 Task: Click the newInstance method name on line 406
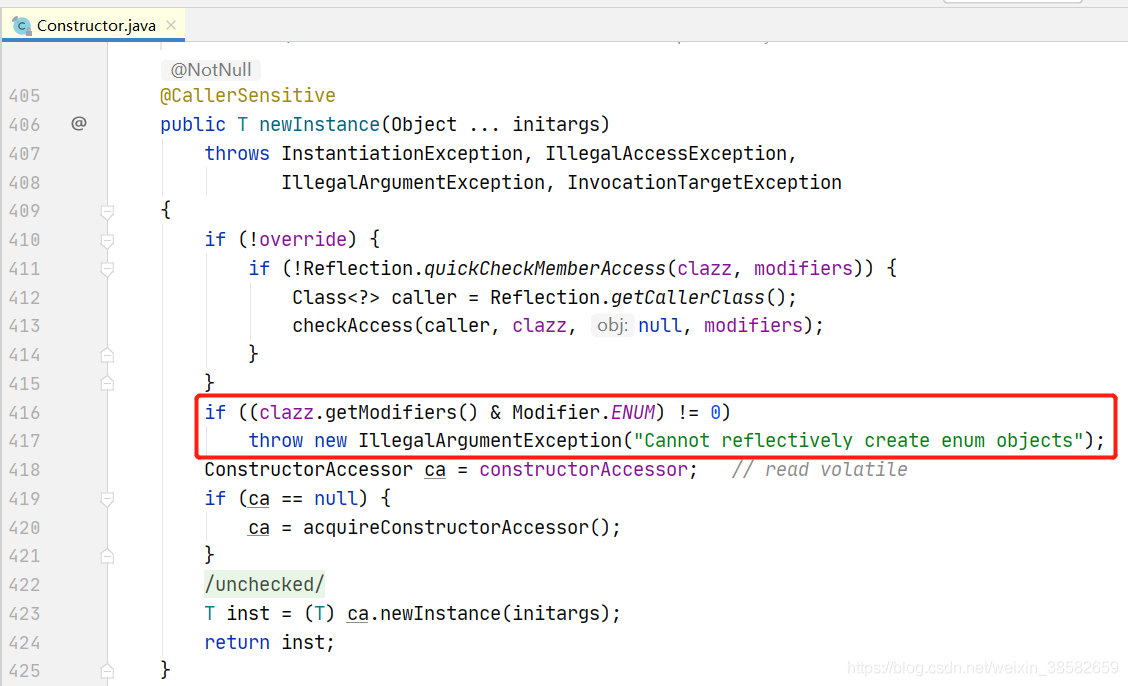(x=319, y=124)
